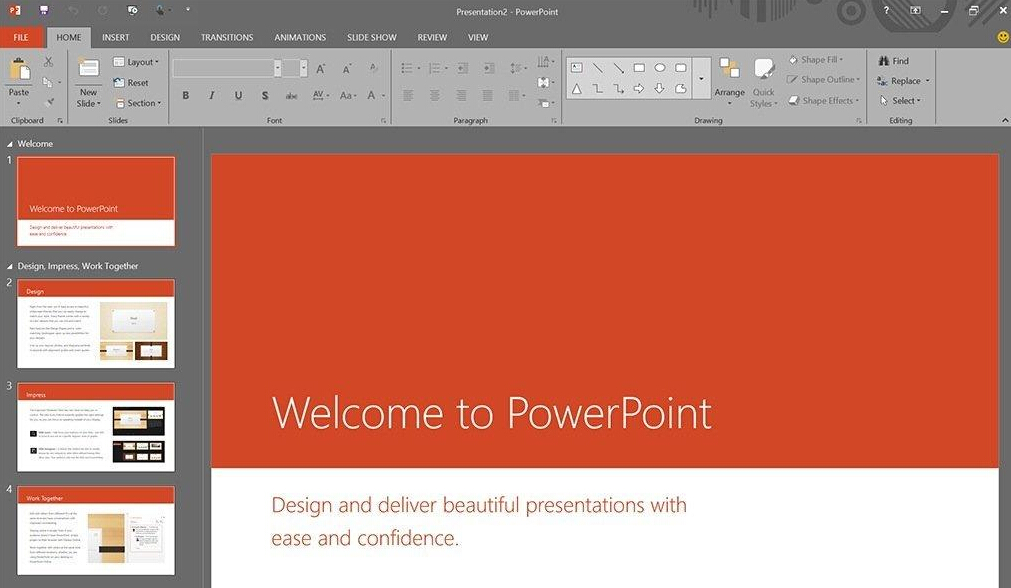Click the Font Color A button
Viewport: 1011px width, 588px height.
[x=371, y=95]
